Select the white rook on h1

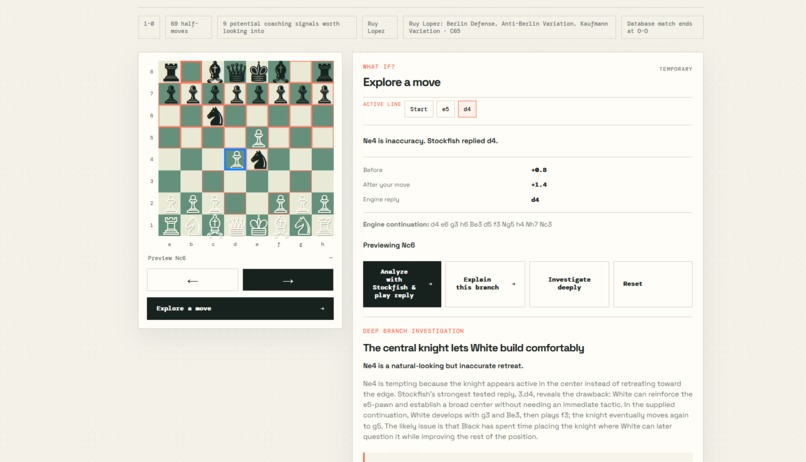323,225
